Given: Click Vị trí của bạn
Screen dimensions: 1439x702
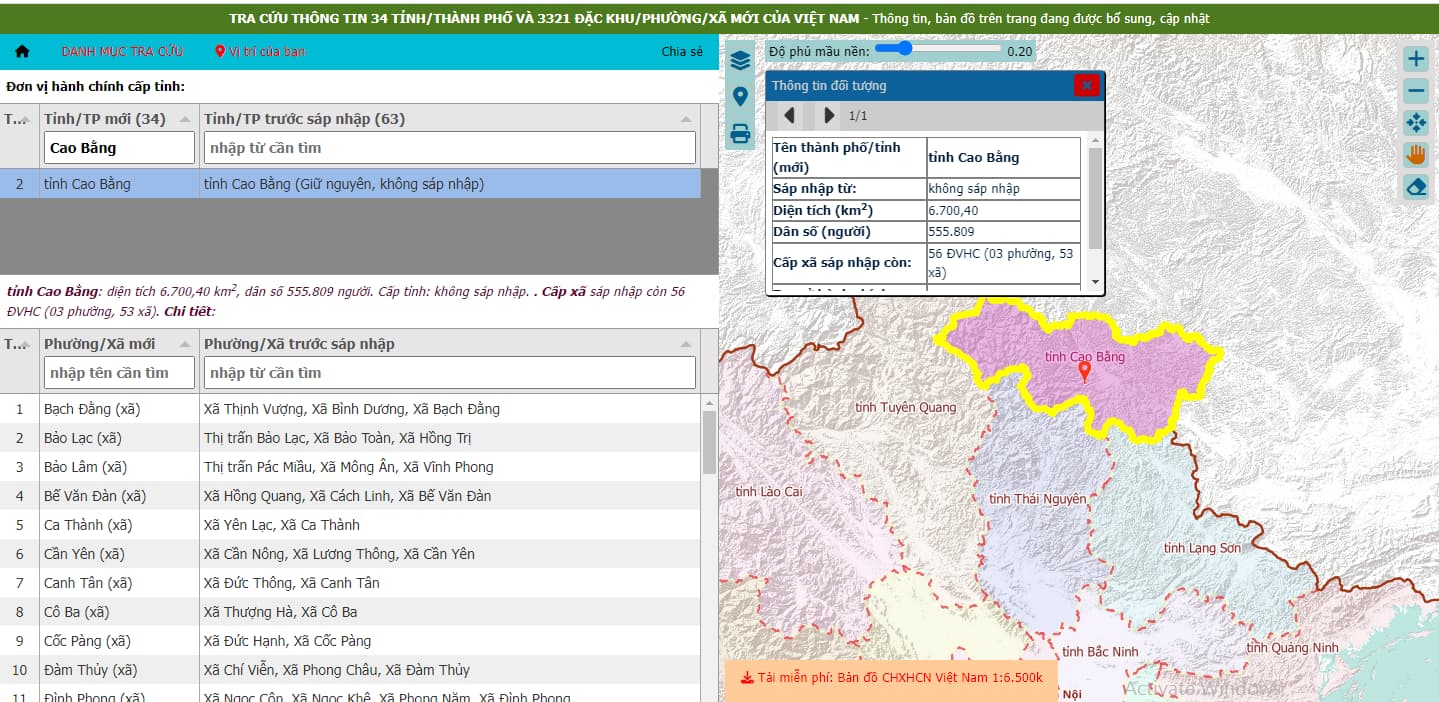Looking at the screenshot, I should click(260, 51).
